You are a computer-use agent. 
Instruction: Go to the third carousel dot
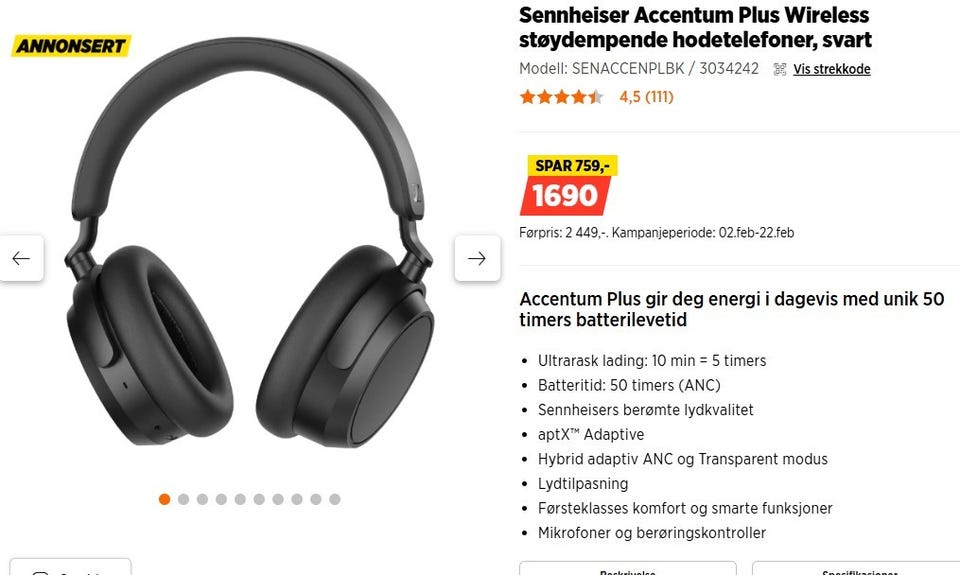click(202, 499)
